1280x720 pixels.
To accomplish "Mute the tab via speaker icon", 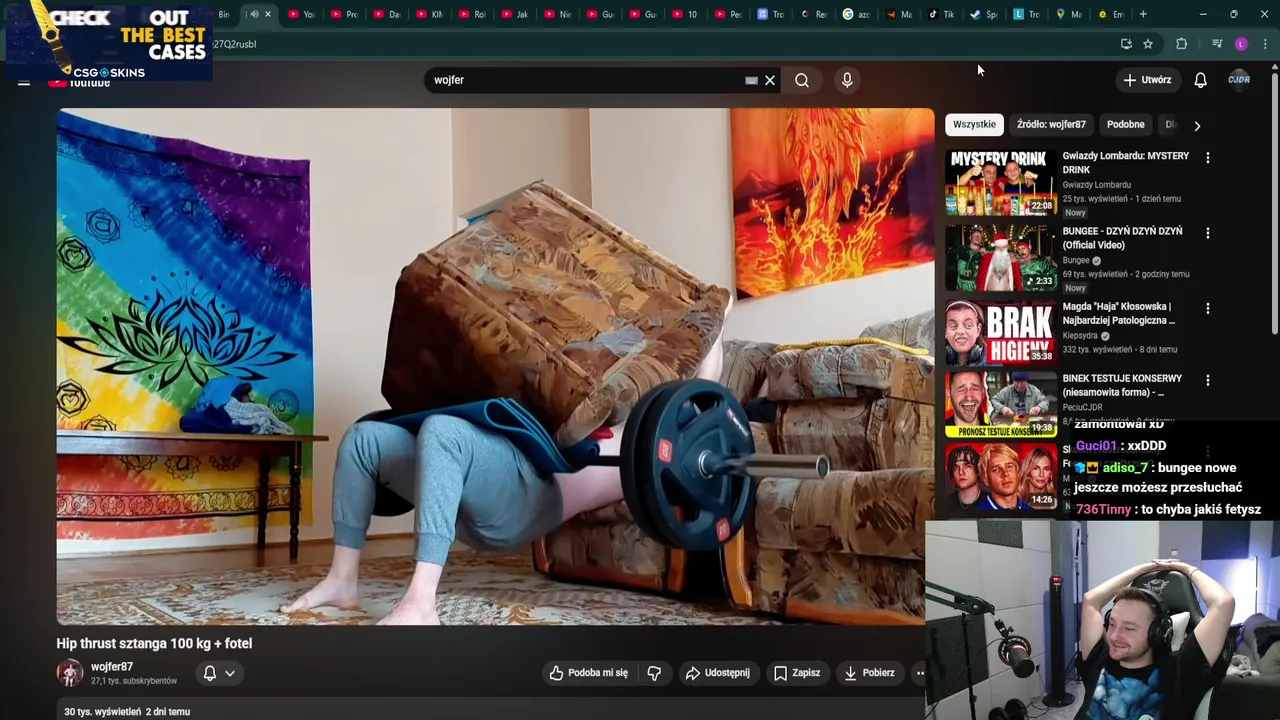I will [253, 14].
